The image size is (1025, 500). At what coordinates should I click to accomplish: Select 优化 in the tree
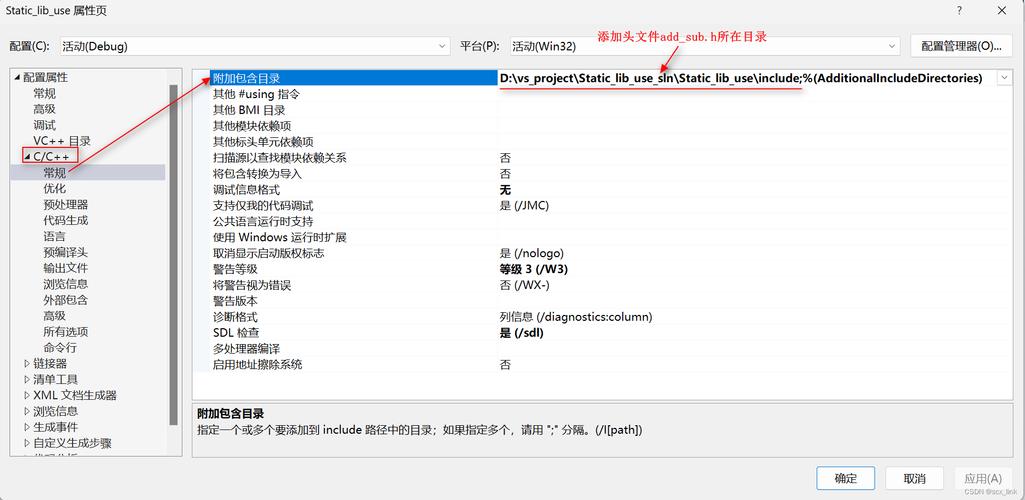point(55,188)
